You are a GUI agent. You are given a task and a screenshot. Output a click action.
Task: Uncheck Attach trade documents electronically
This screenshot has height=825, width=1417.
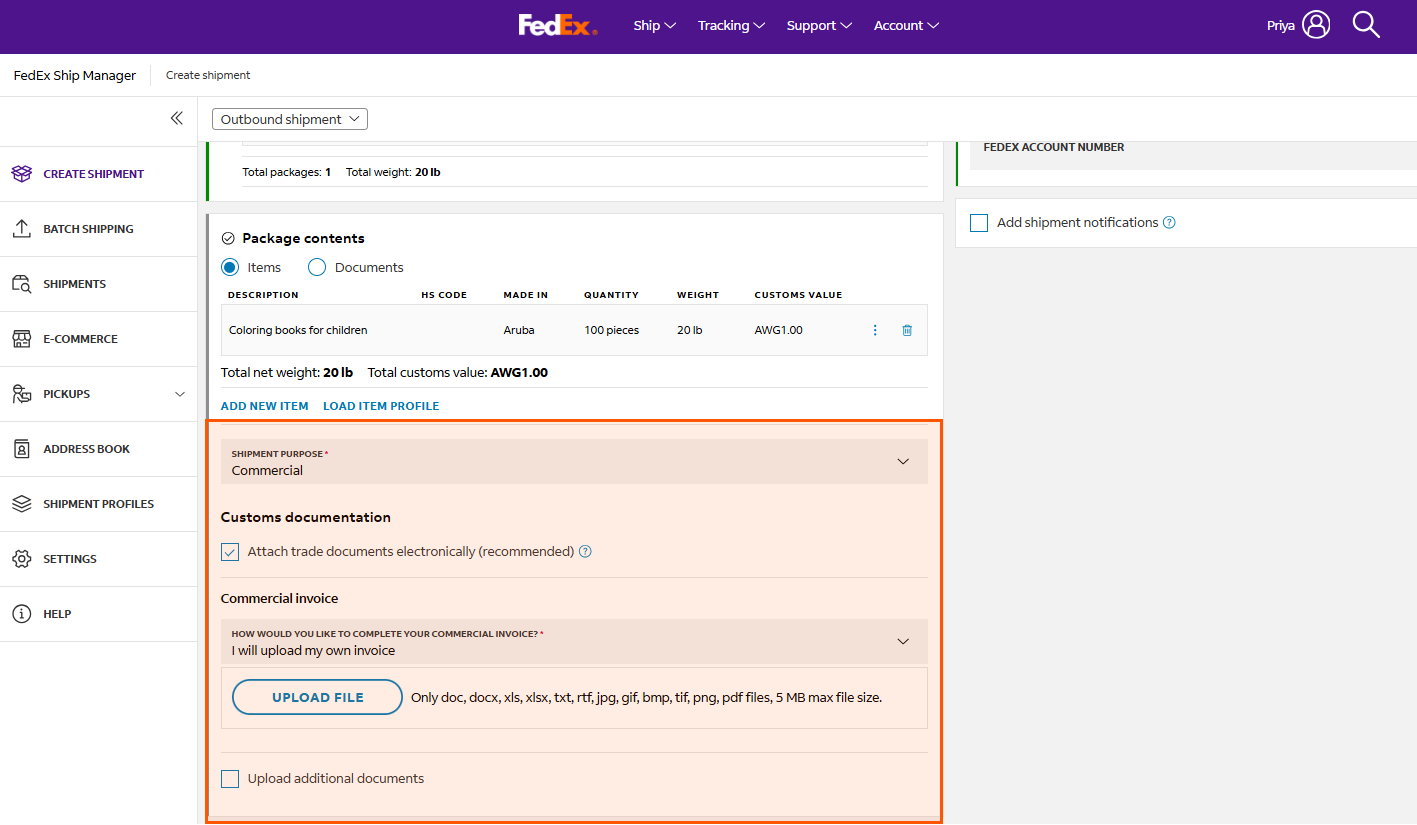230,551
